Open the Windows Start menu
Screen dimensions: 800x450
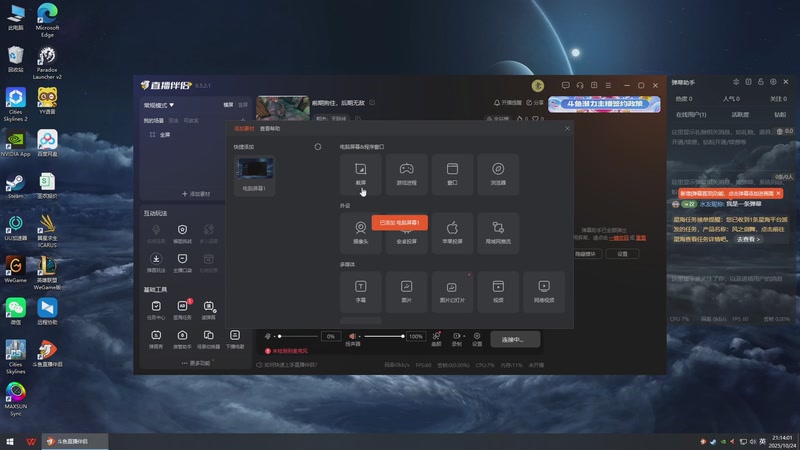pos(10,441)
